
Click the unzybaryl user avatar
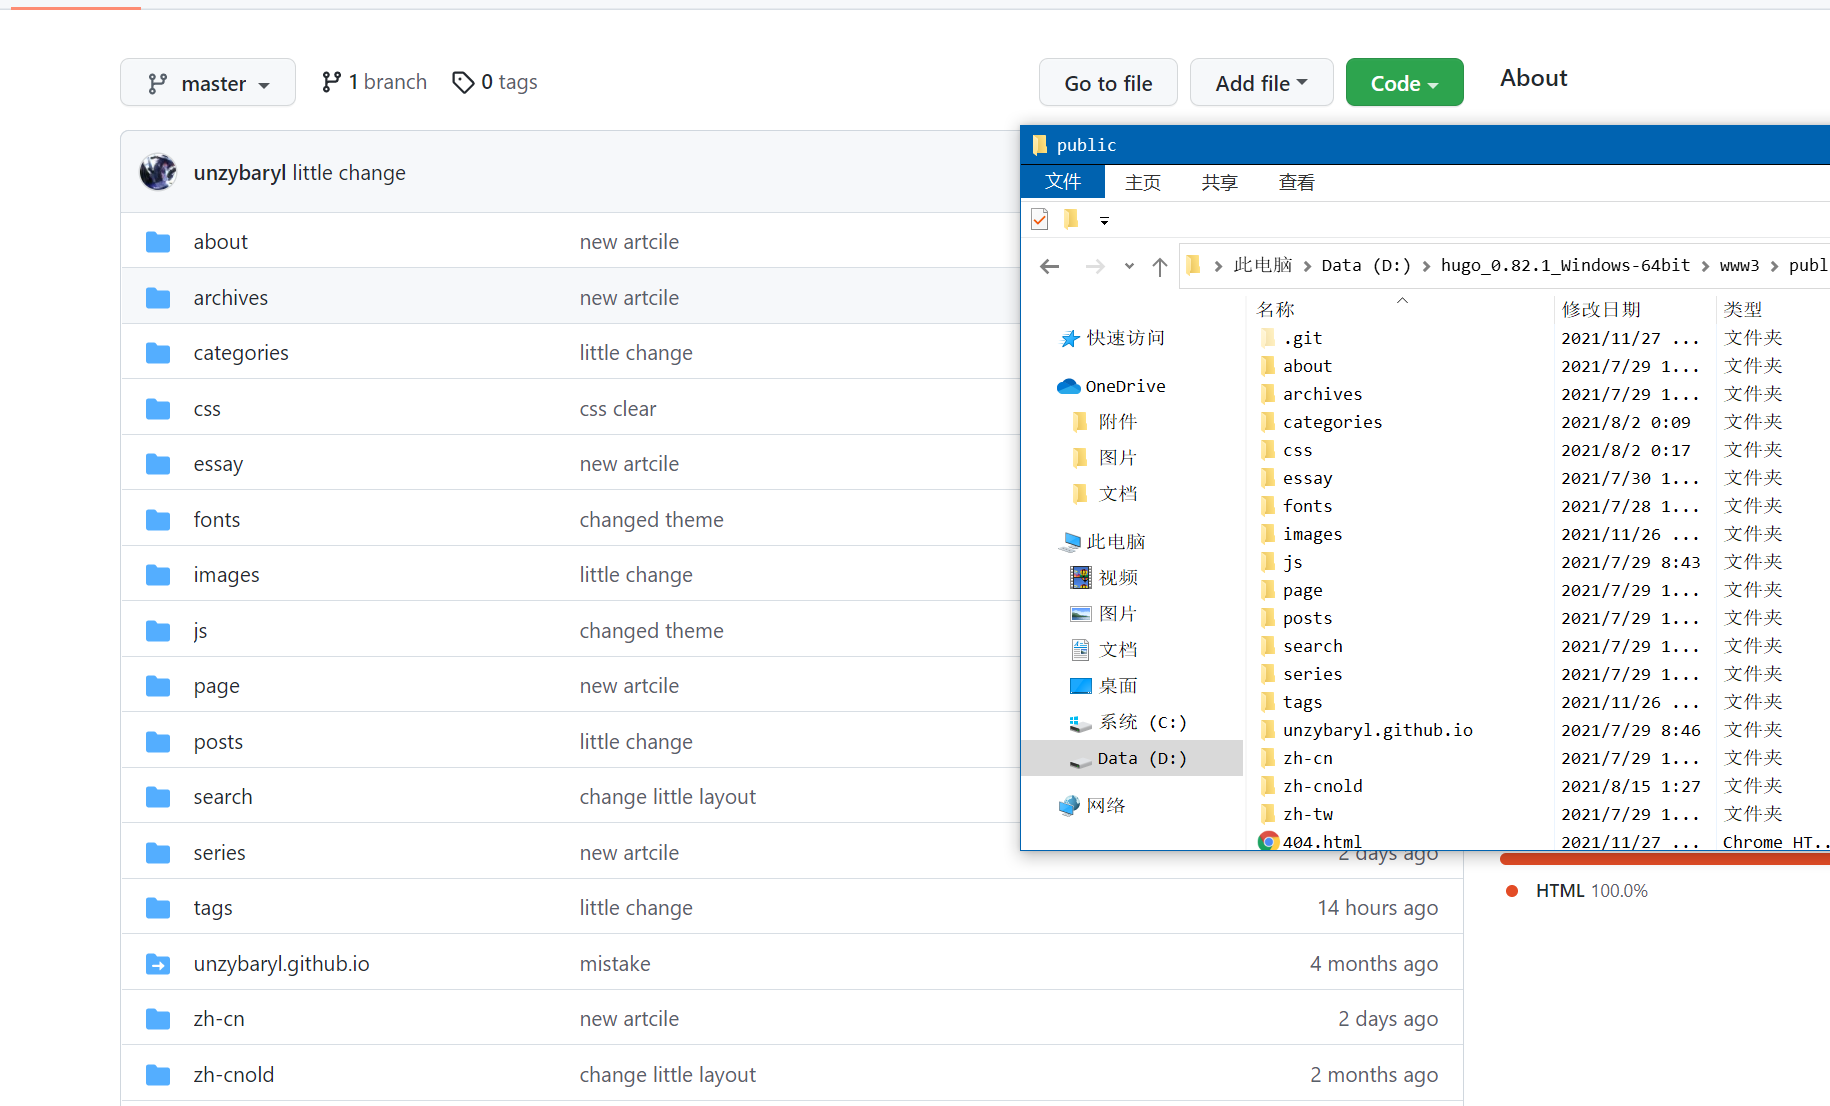[158, 172]
